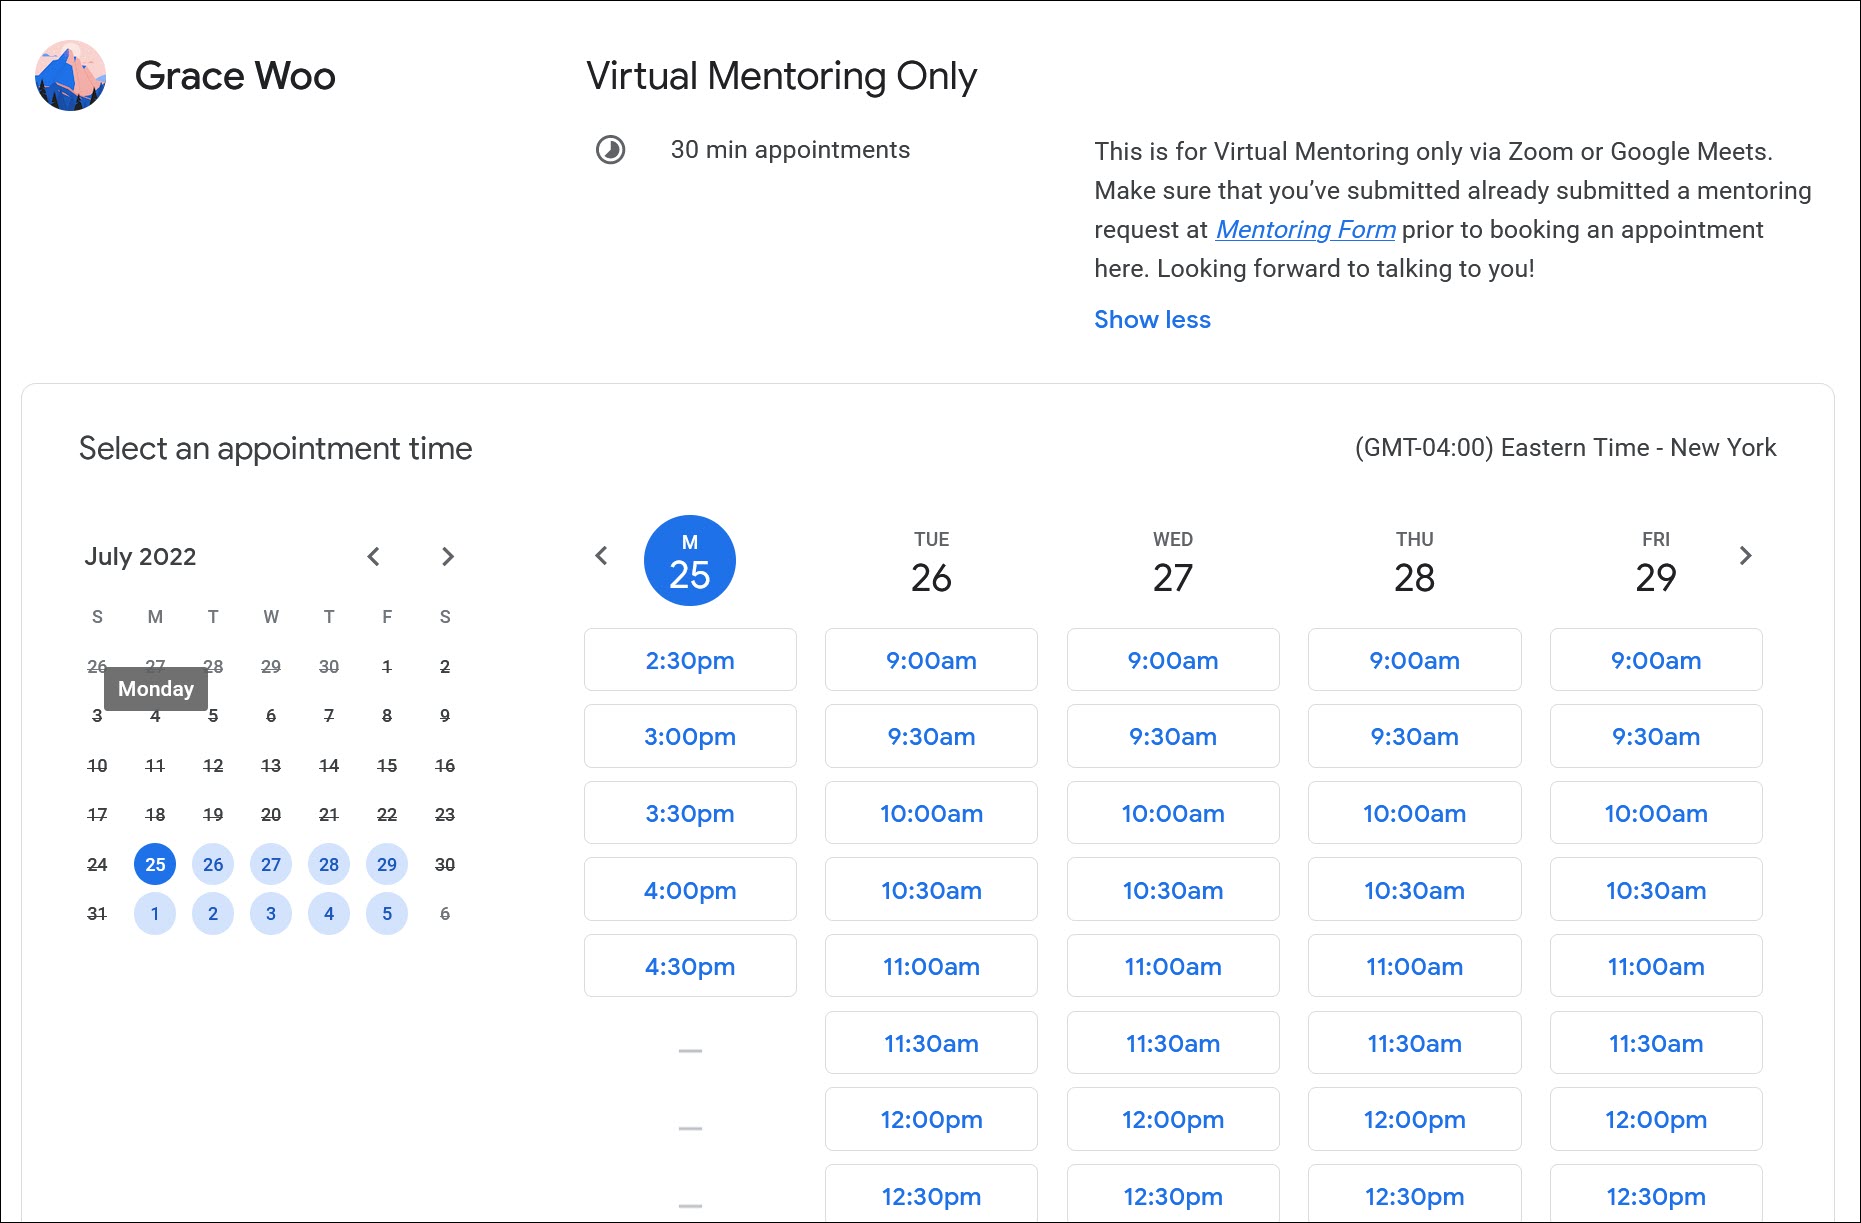Viewport: 1861px width, 1223px height.
Task: Book the 2:30pm slot on Monday
Action: [x=689, y=660]
